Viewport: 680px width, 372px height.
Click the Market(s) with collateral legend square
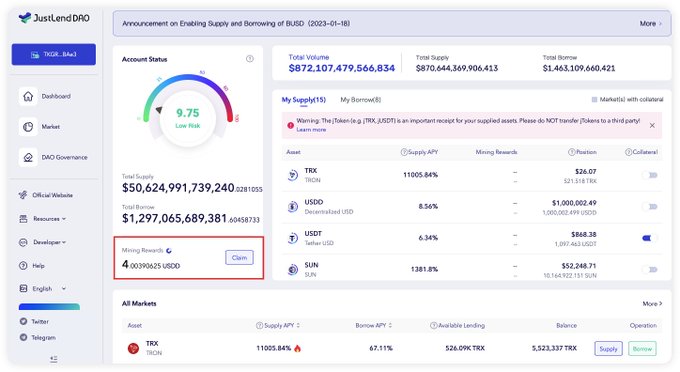pos(595,100)
